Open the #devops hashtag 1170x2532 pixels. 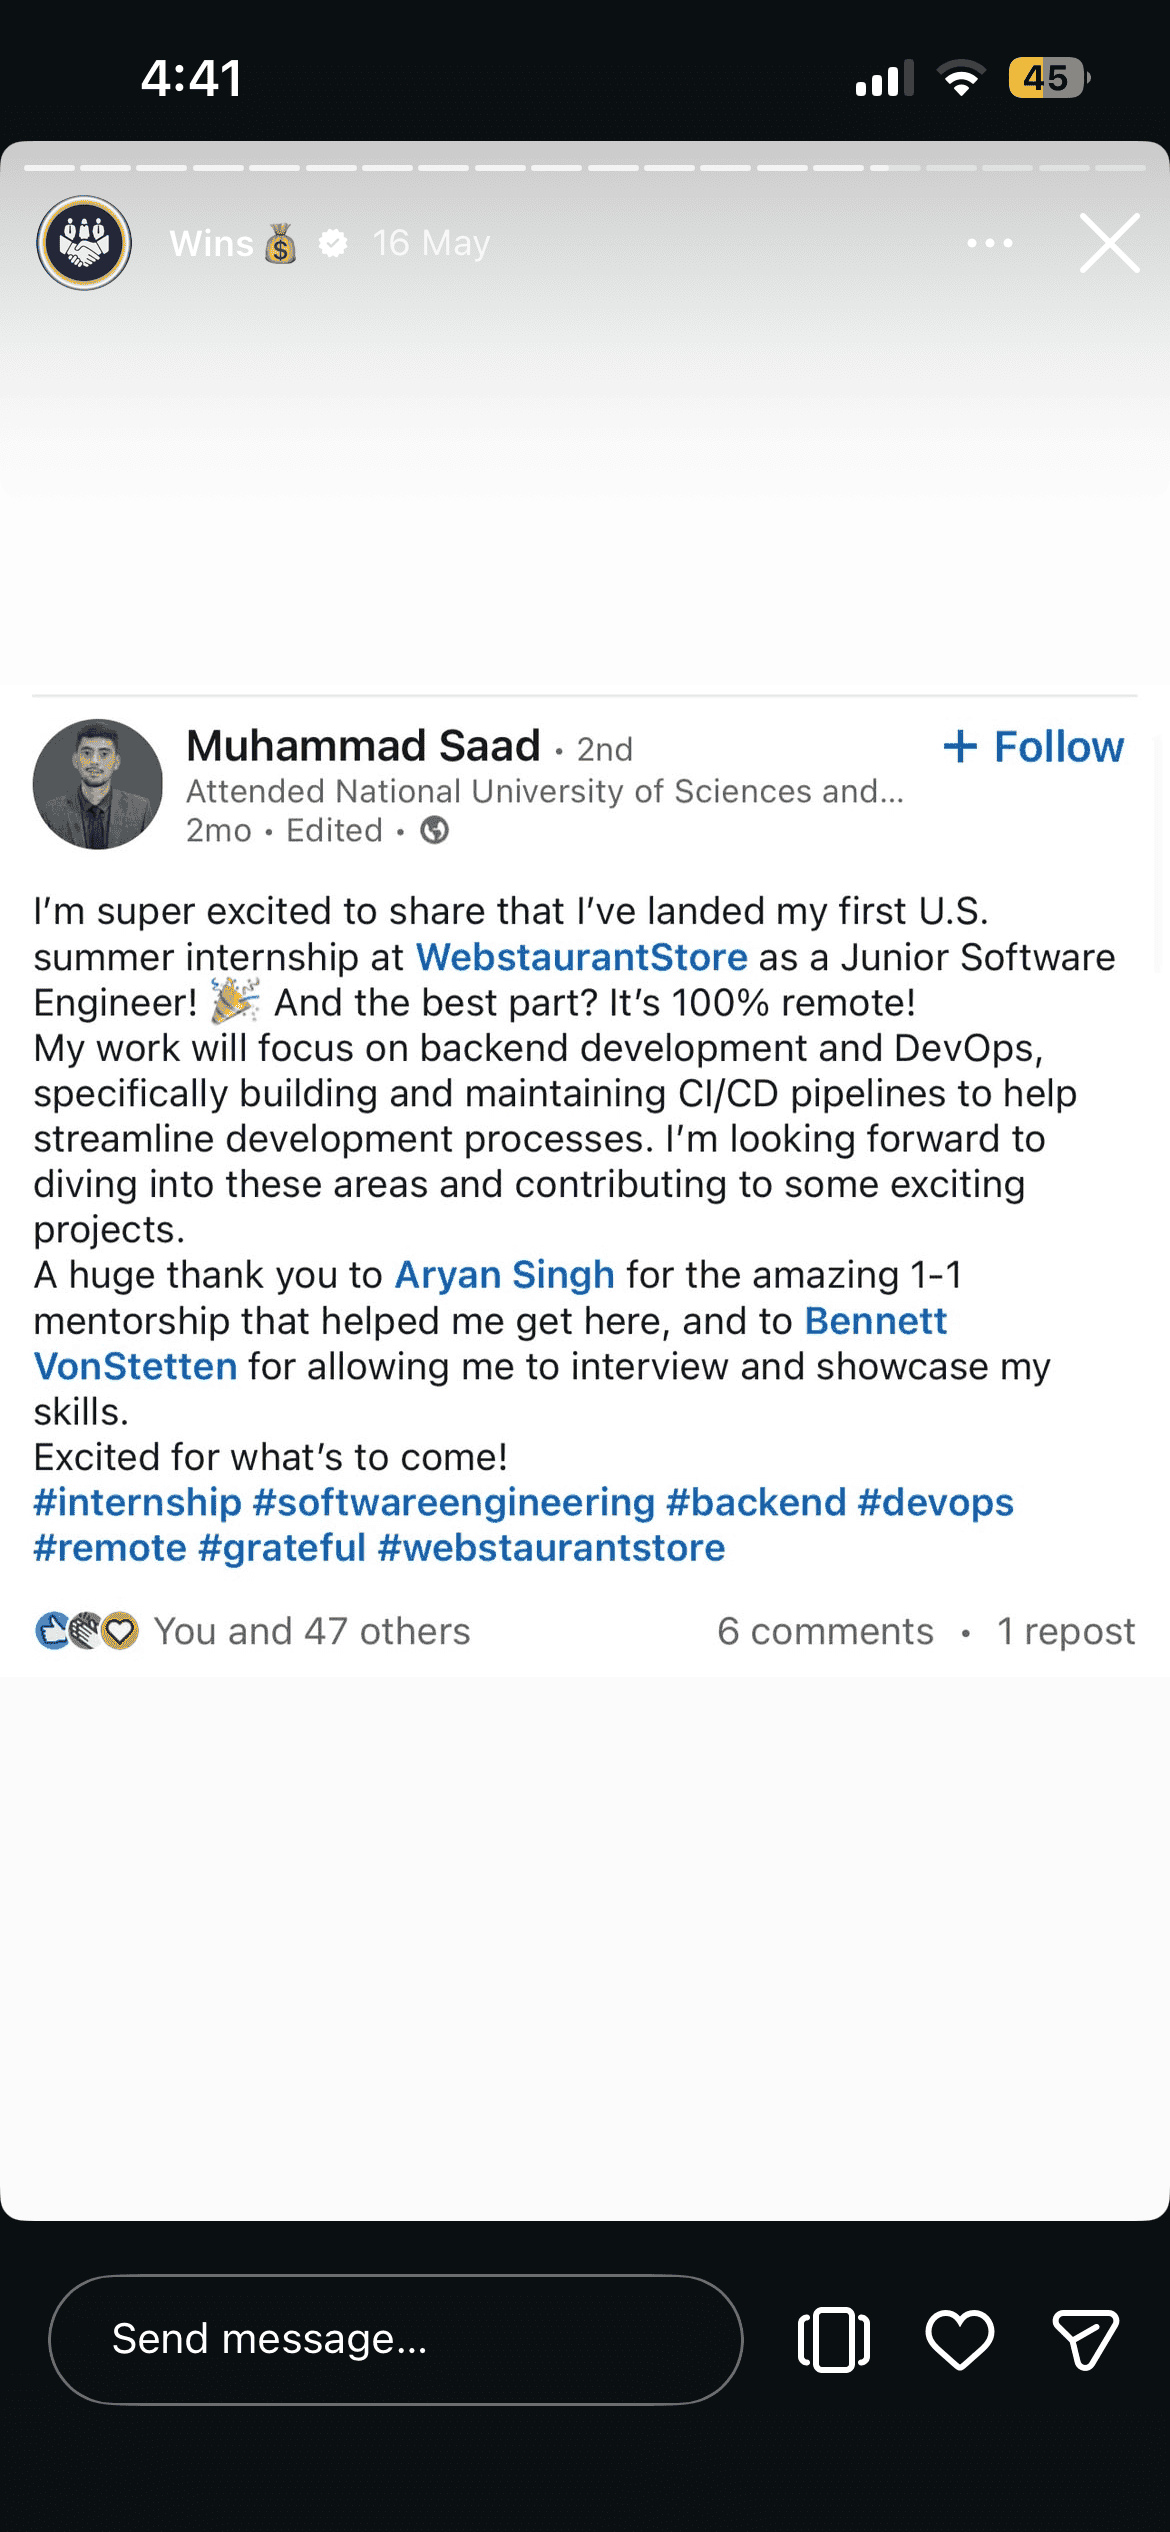point(936,1501)
